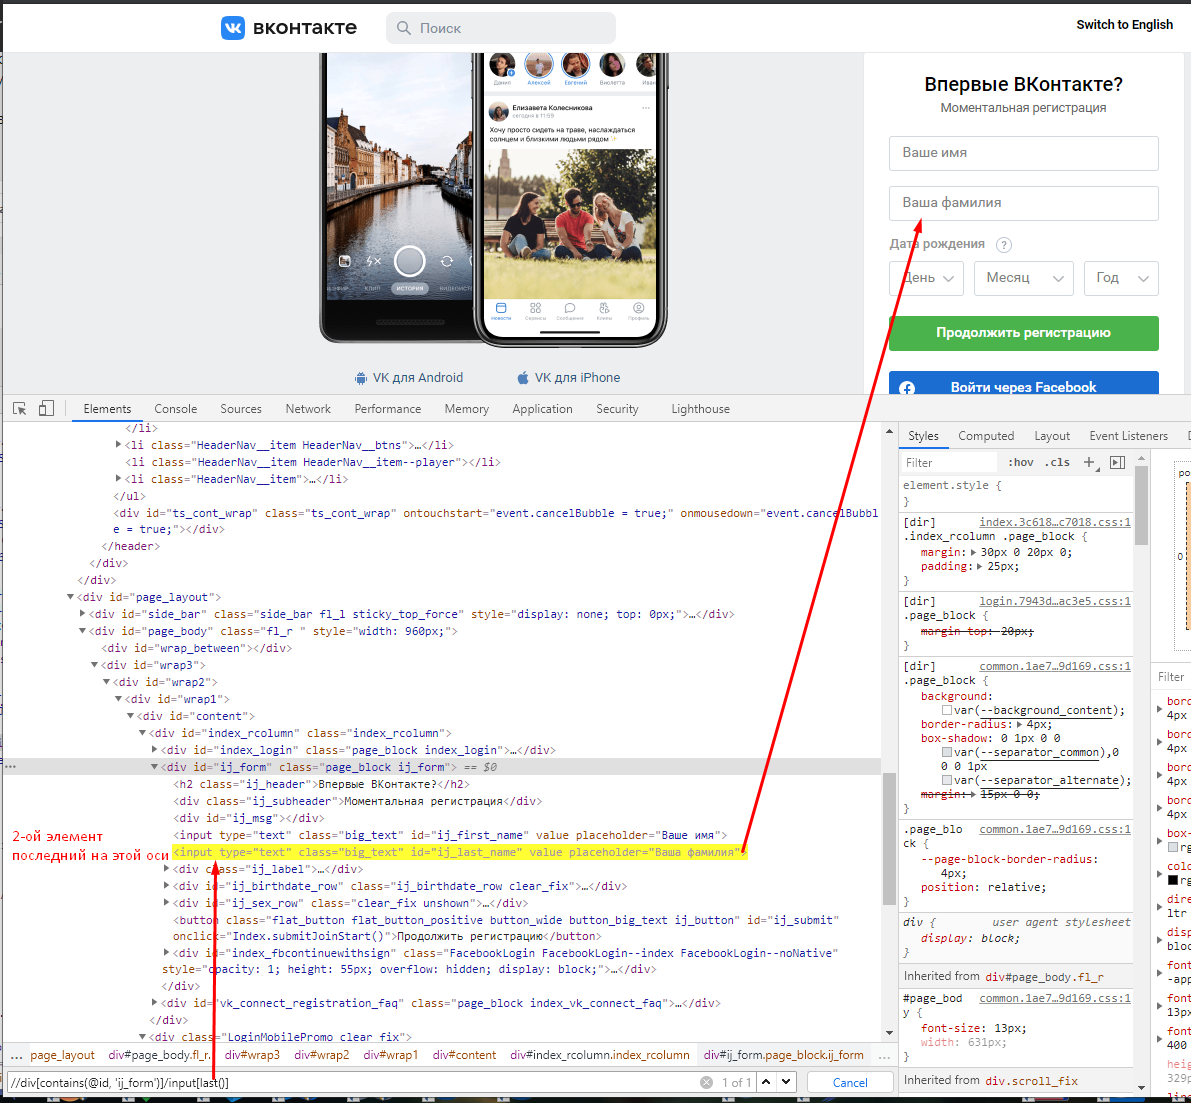
Task: Click the search magnifier icon in header
Action: 404,28
